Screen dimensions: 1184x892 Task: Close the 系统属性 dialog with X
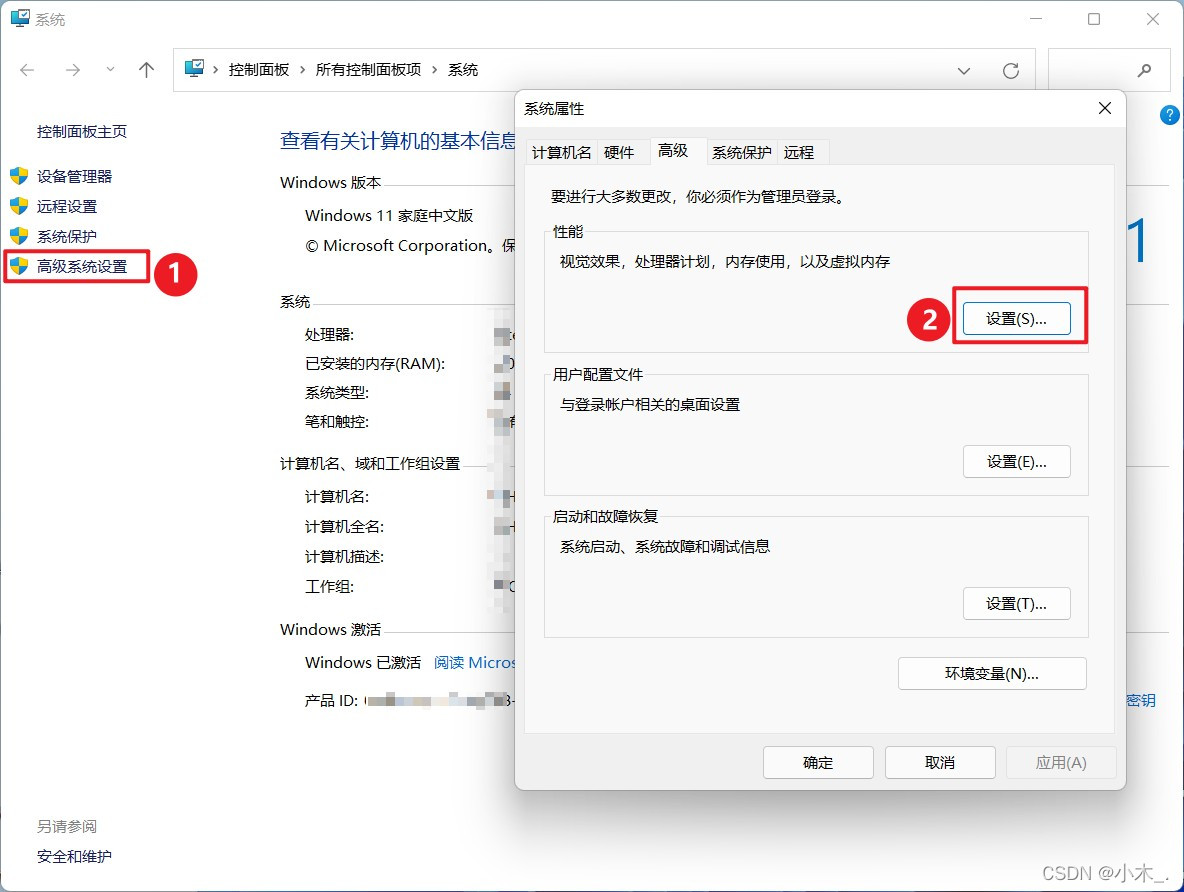pyautogui.click(x=1105, y=109)
